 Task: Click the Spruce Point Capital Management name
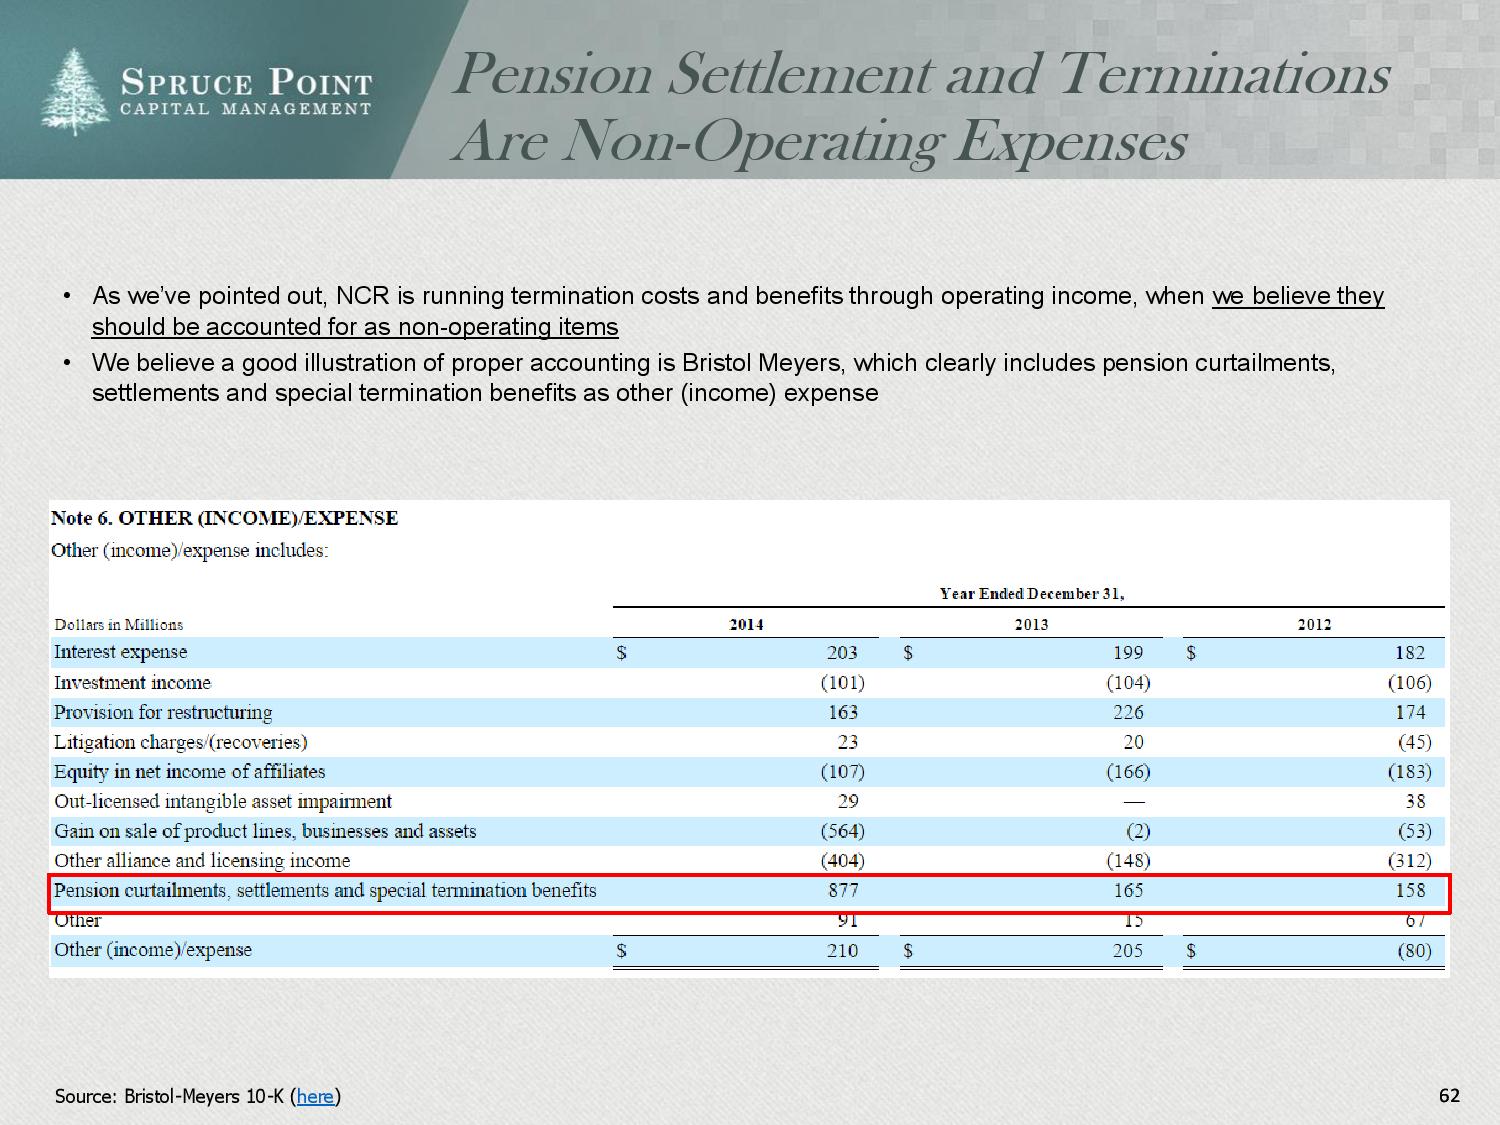click(246, 93)
